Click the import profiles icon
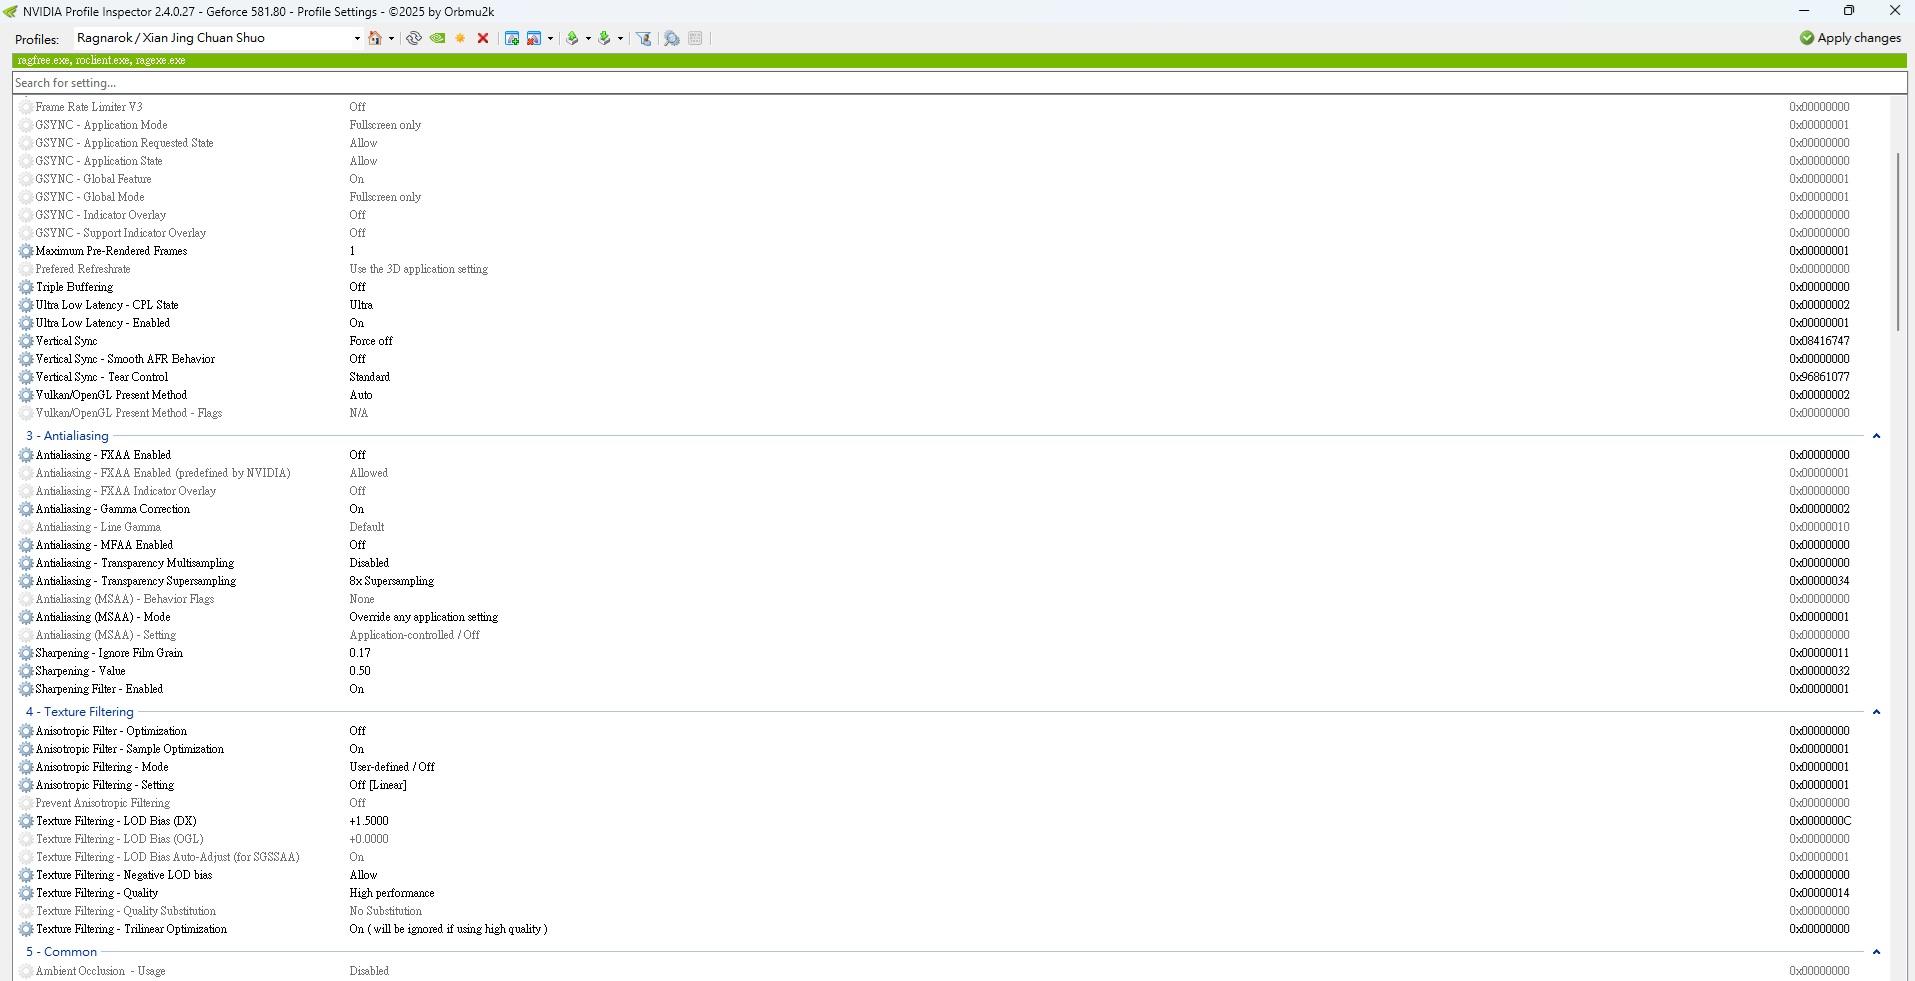 (604, 38)
